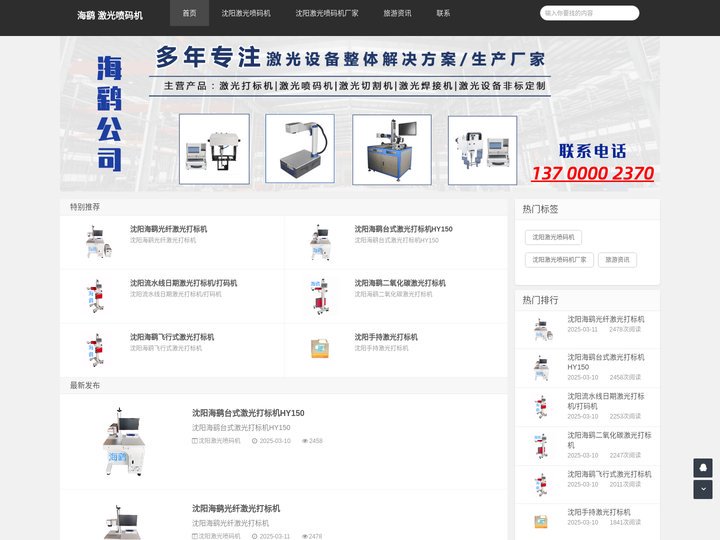
Task: Click the first machine image in banner
Action: (214, 149)
